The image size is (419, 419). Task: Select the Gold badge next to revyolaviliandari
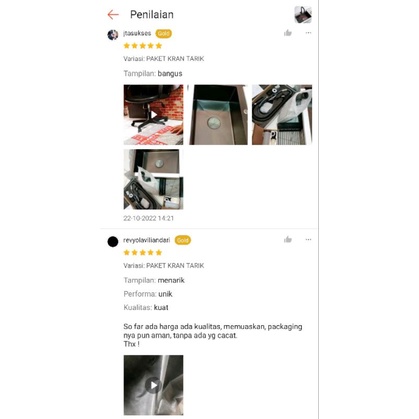point(183,240)
